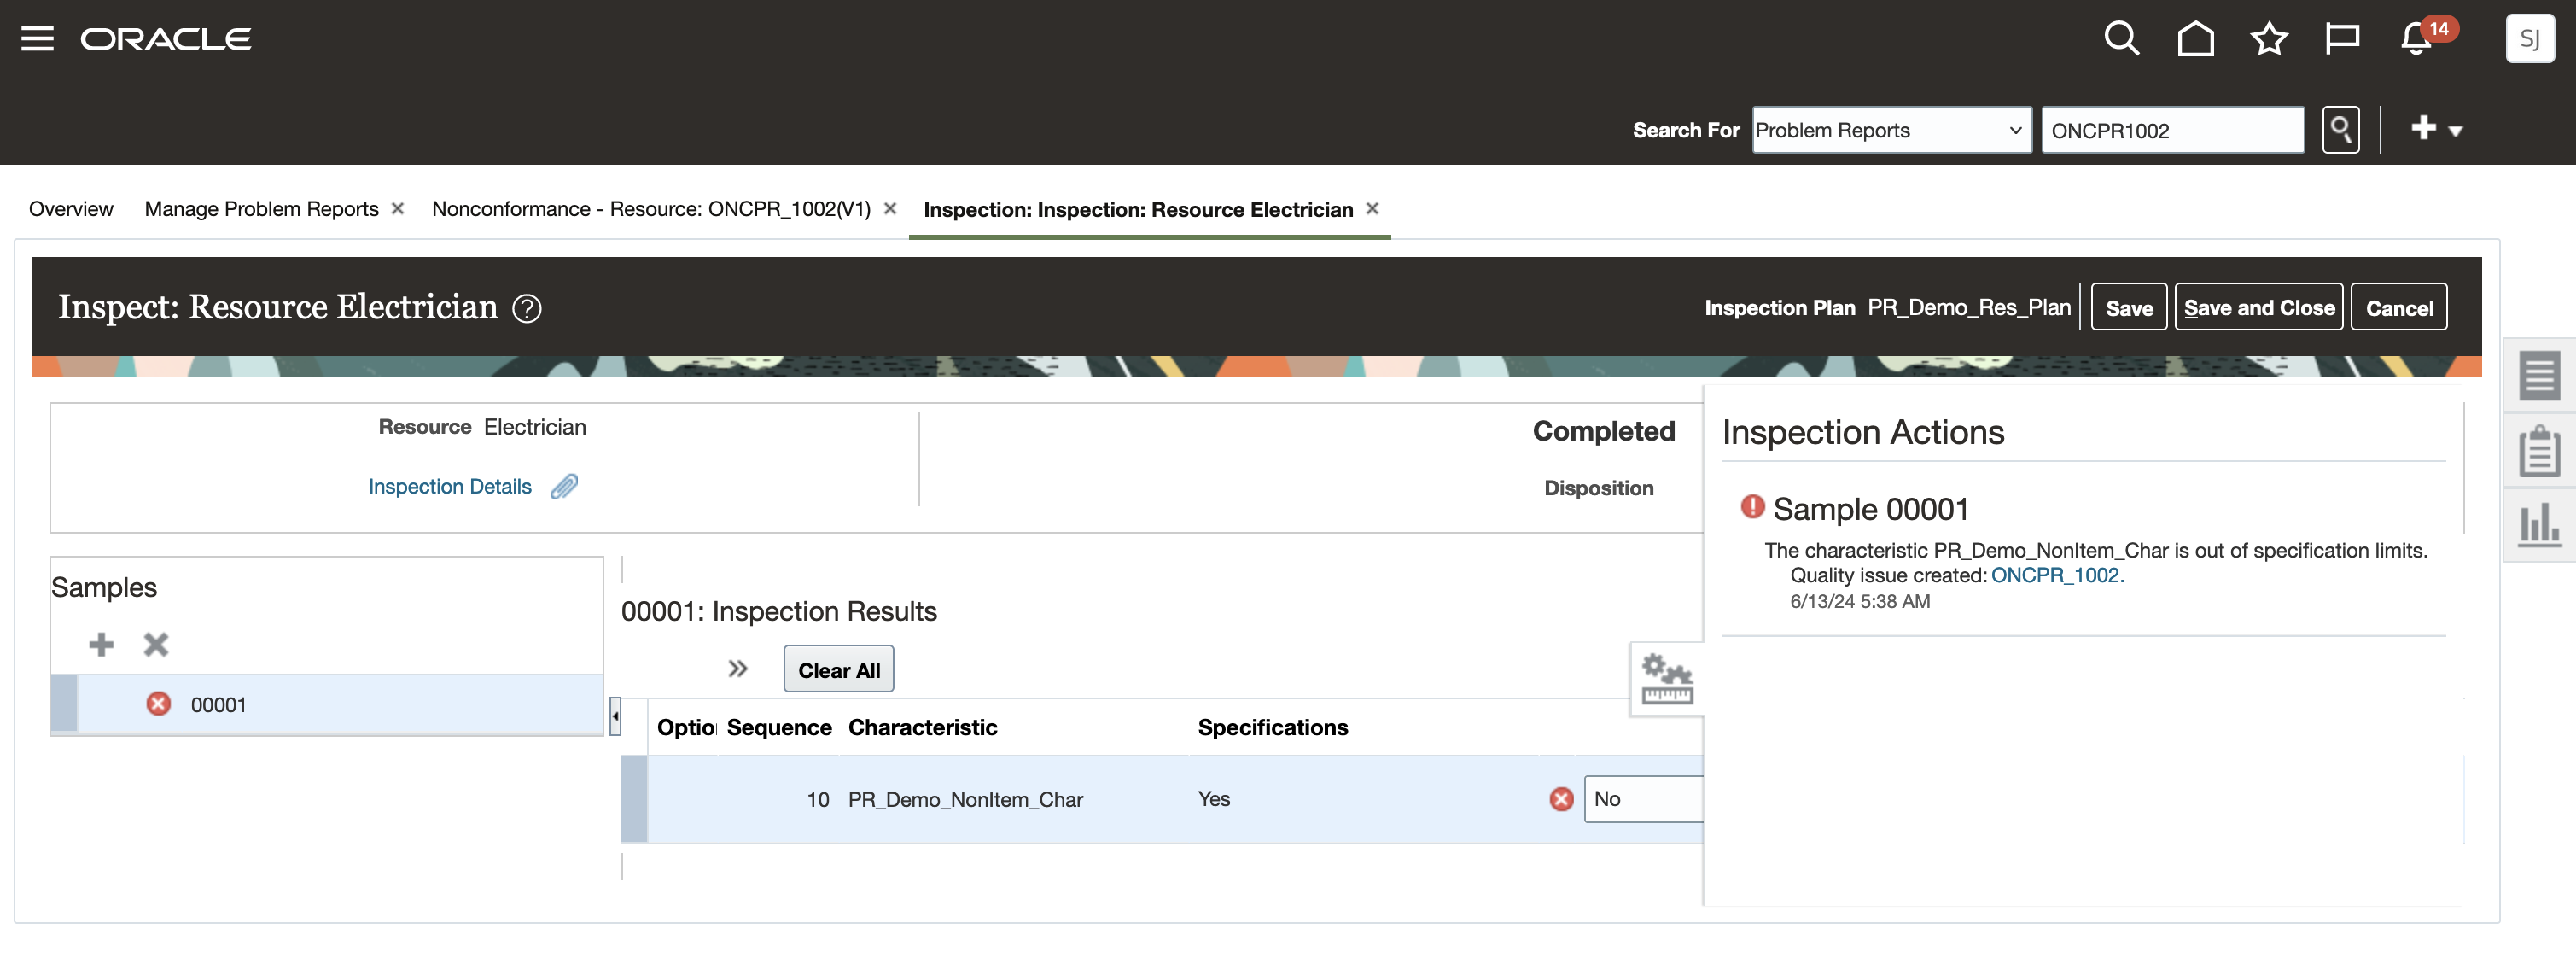The height and width of the screenshot is (958, 2576).
Task: Open the ONCPR_1002 quality issue link
Action: click(2054, 575)
